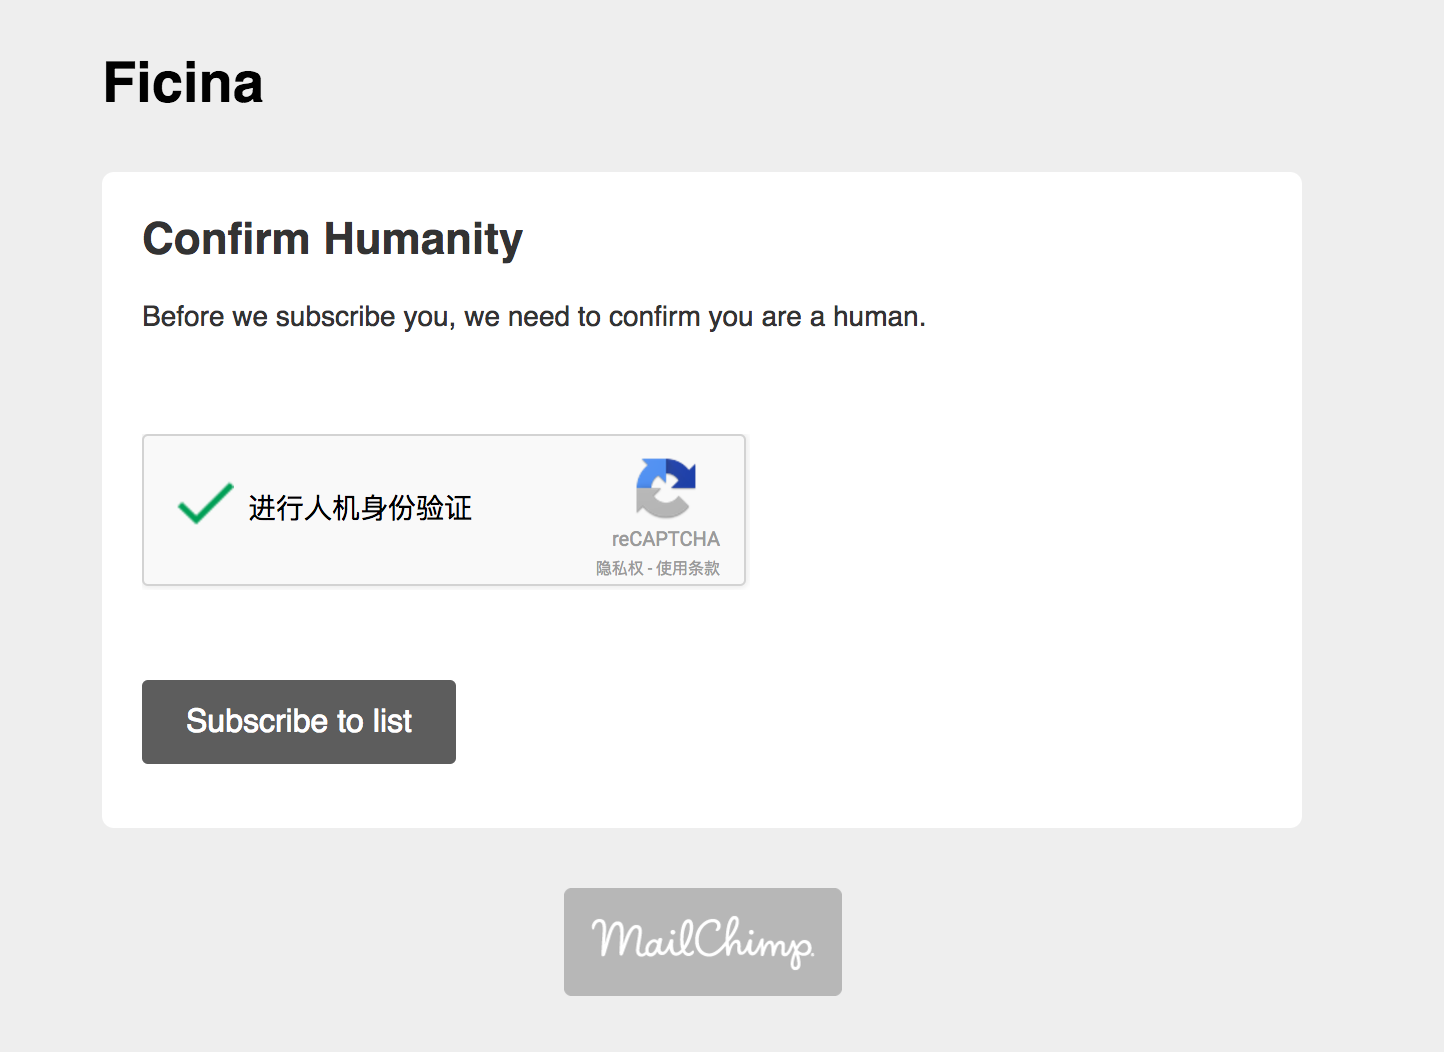Click the 进行人机身份验证 verification label

coord(360,508)
